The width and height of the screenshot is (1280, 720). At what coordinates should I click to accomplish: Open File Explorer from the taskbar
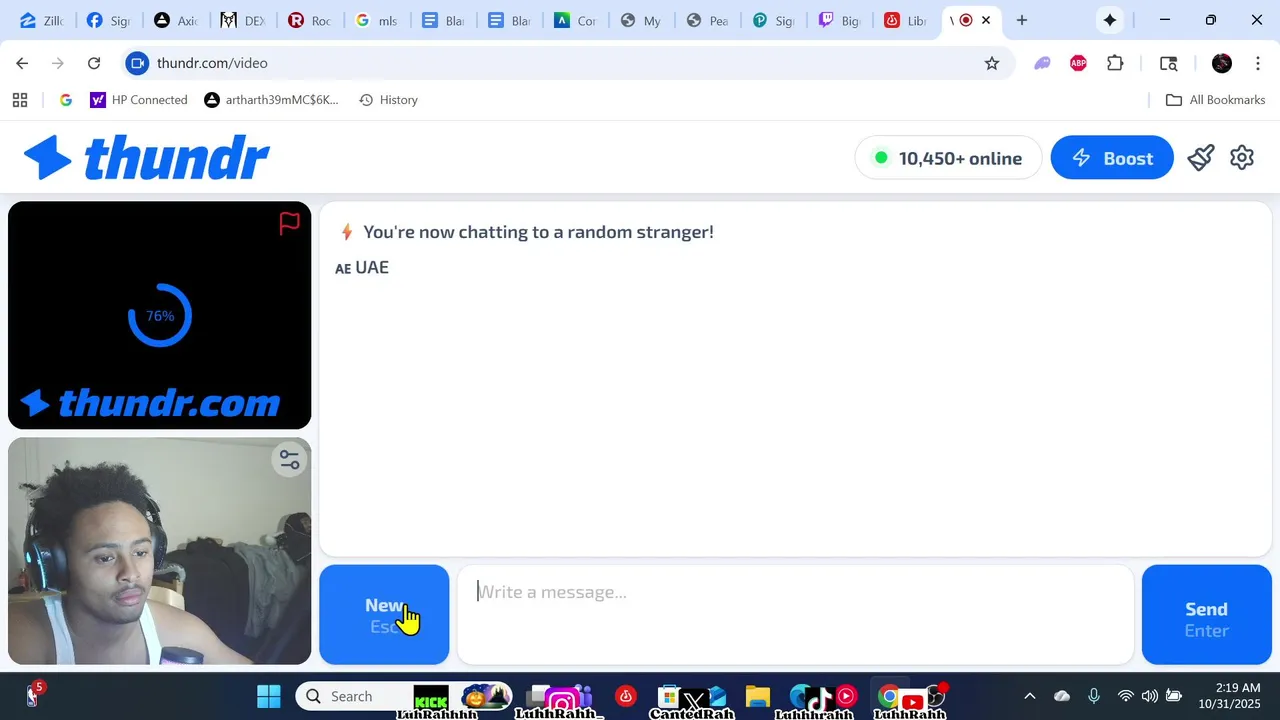coord(757,697)
